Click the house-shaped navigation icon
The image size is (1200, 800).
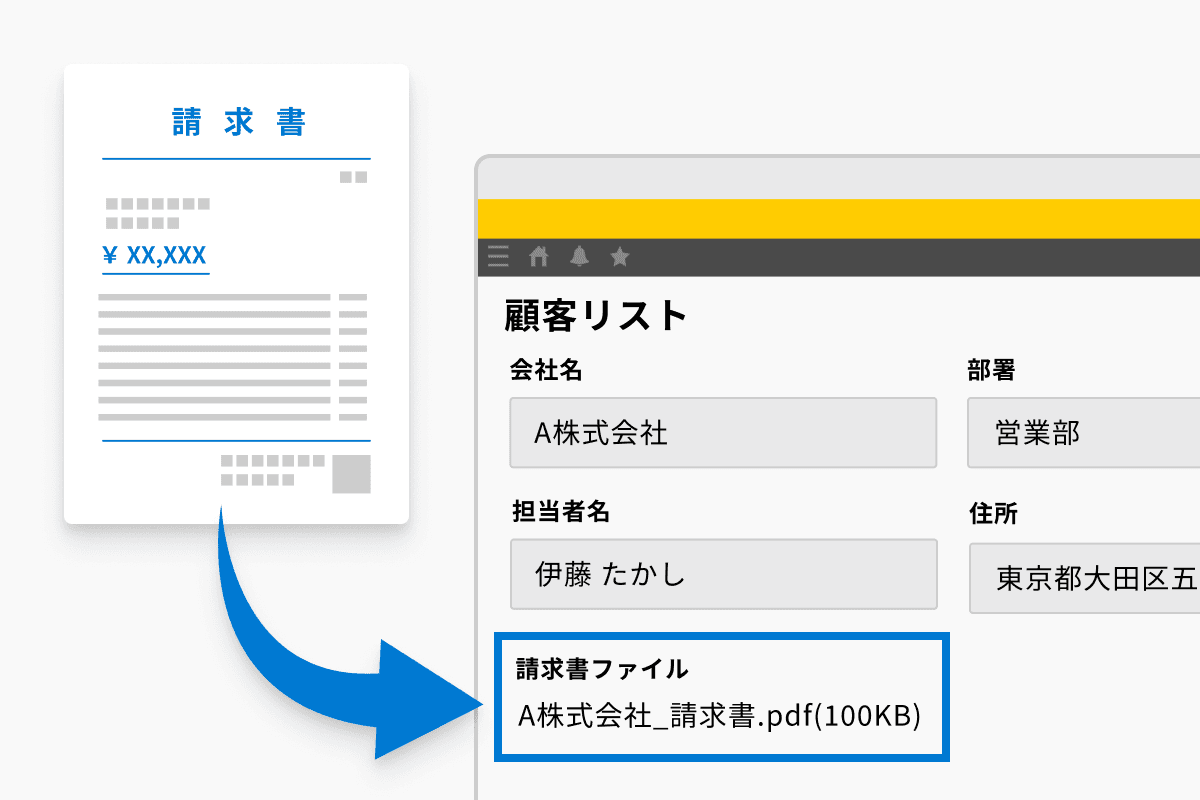539,256
